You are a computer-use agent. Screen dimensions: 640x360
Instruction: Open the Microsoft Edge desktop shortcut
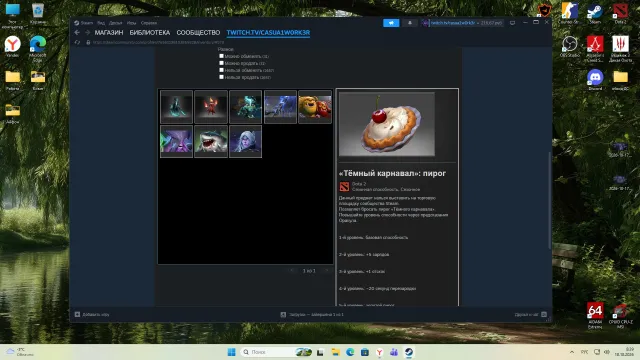click(38, 48)
